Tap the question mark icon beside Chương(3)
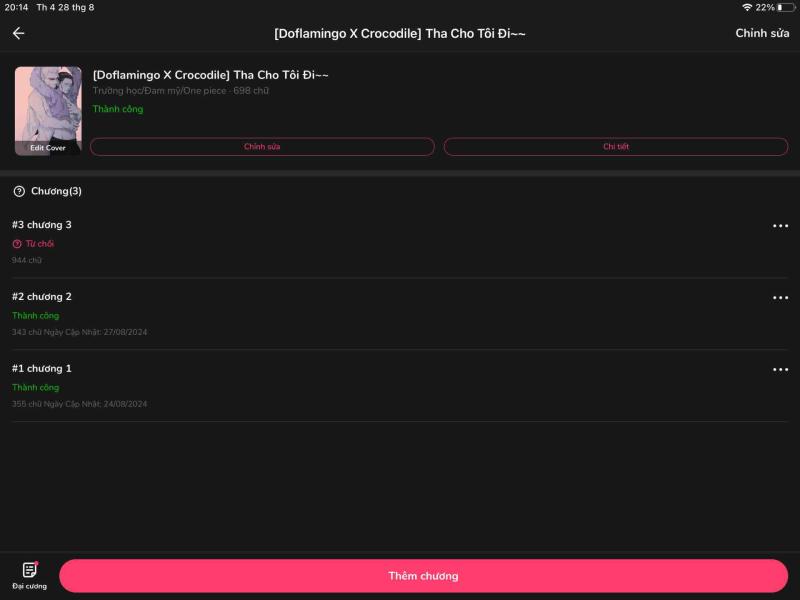800x600 pixels. 19,191
